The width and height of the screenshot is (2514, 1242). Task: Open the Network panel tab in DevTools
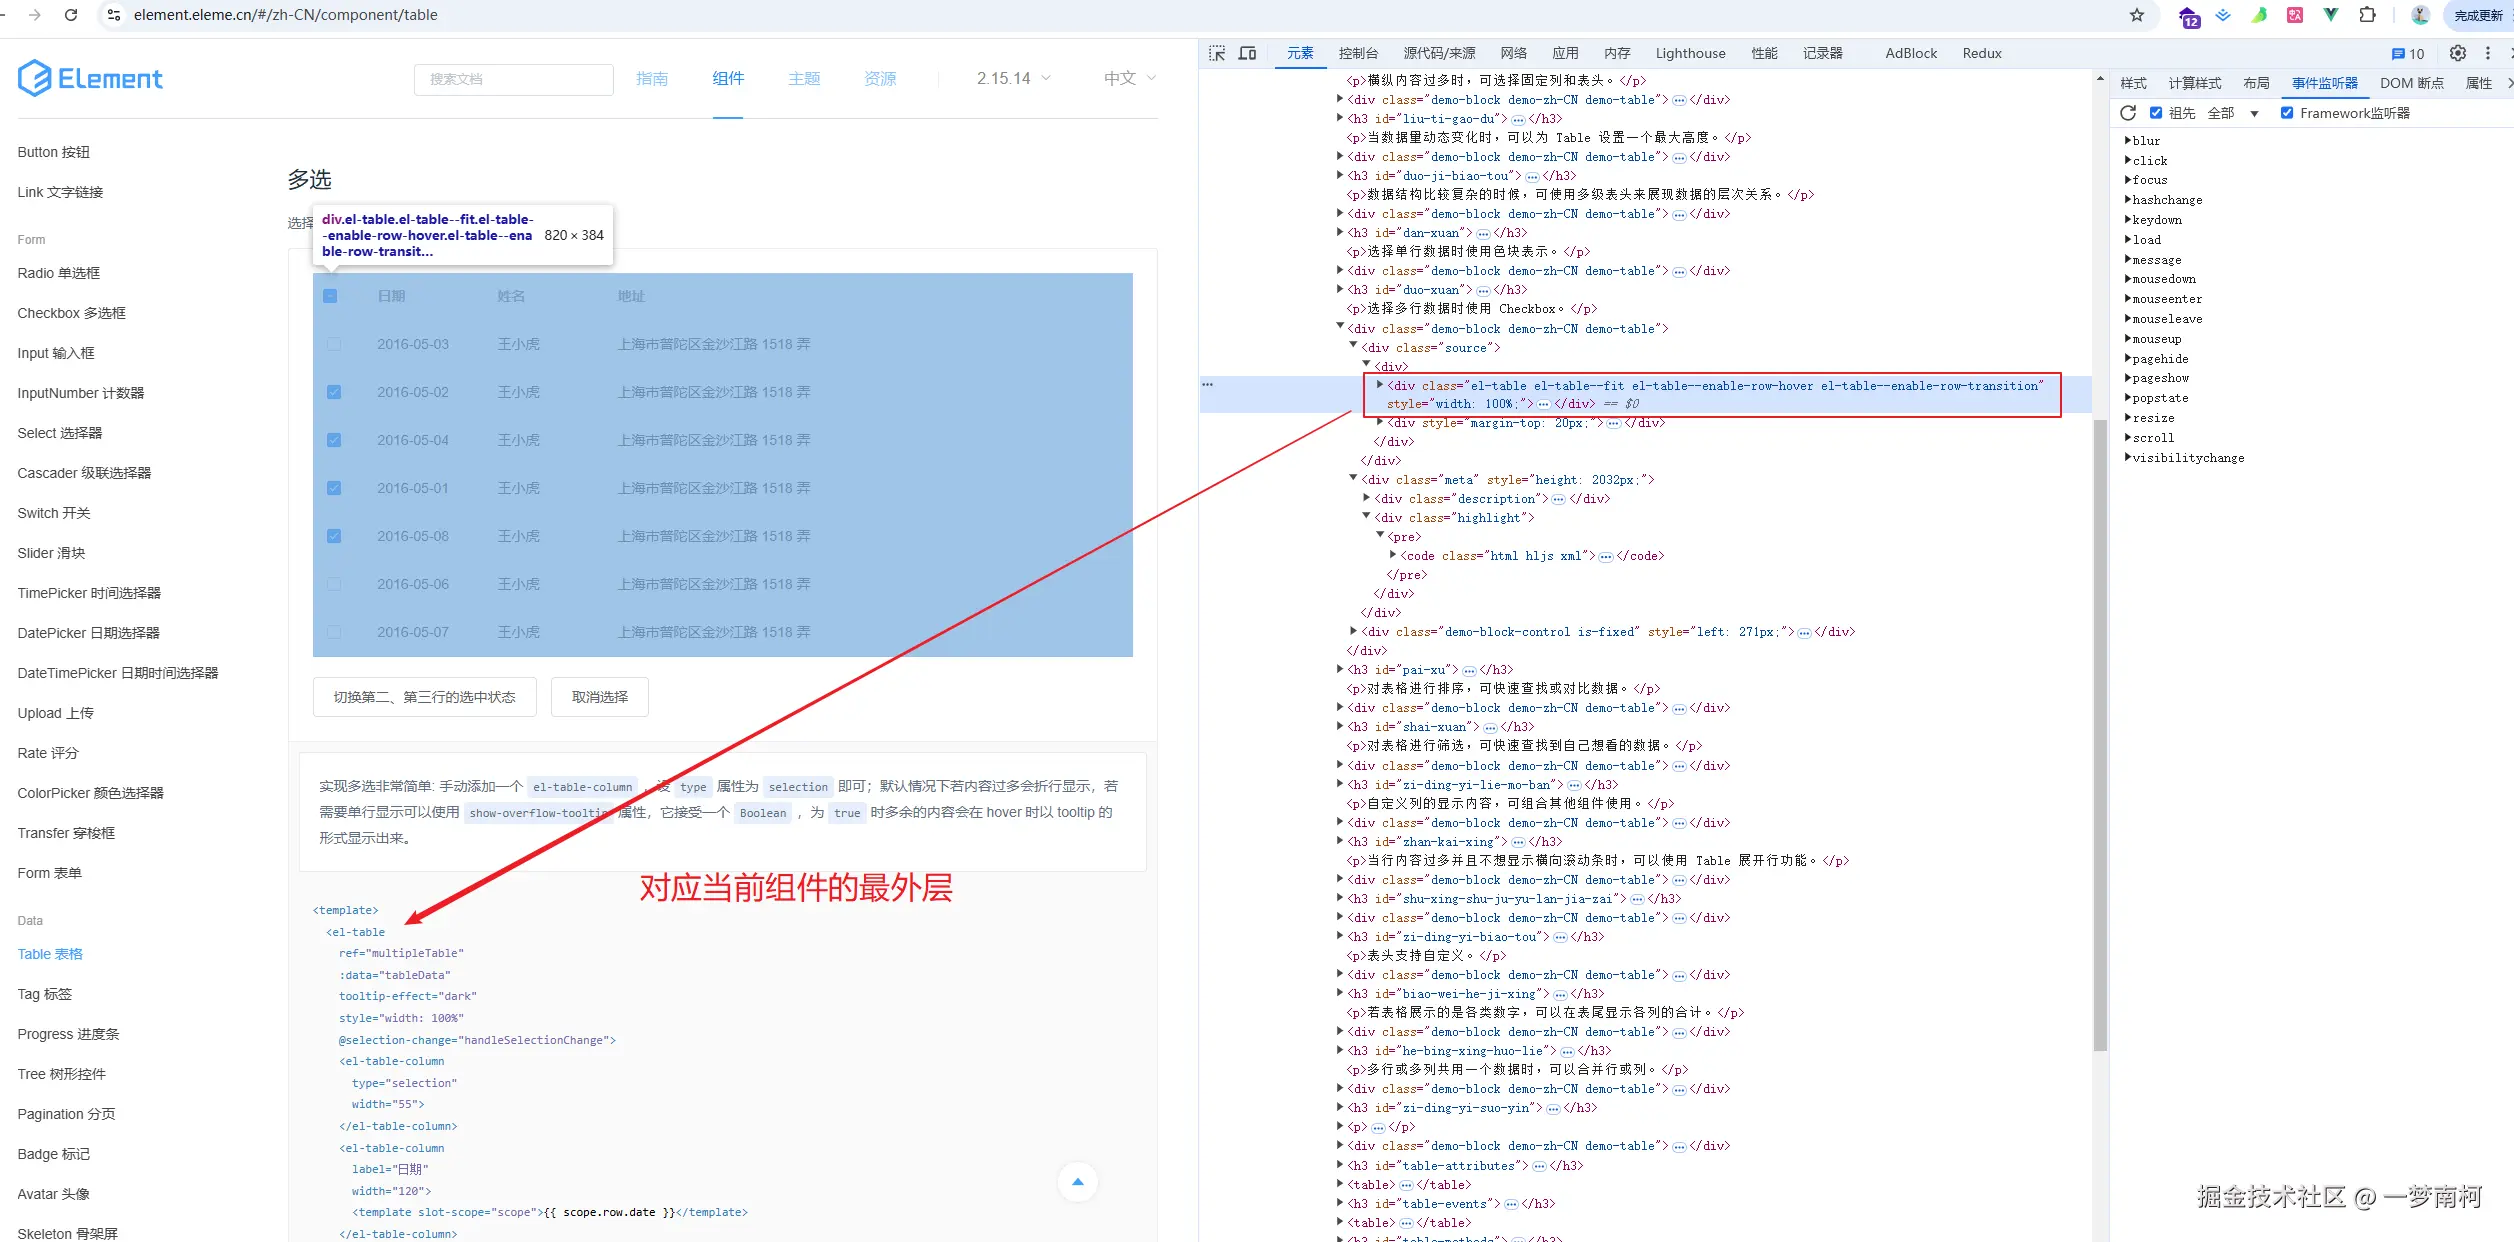coord(1513,54)
